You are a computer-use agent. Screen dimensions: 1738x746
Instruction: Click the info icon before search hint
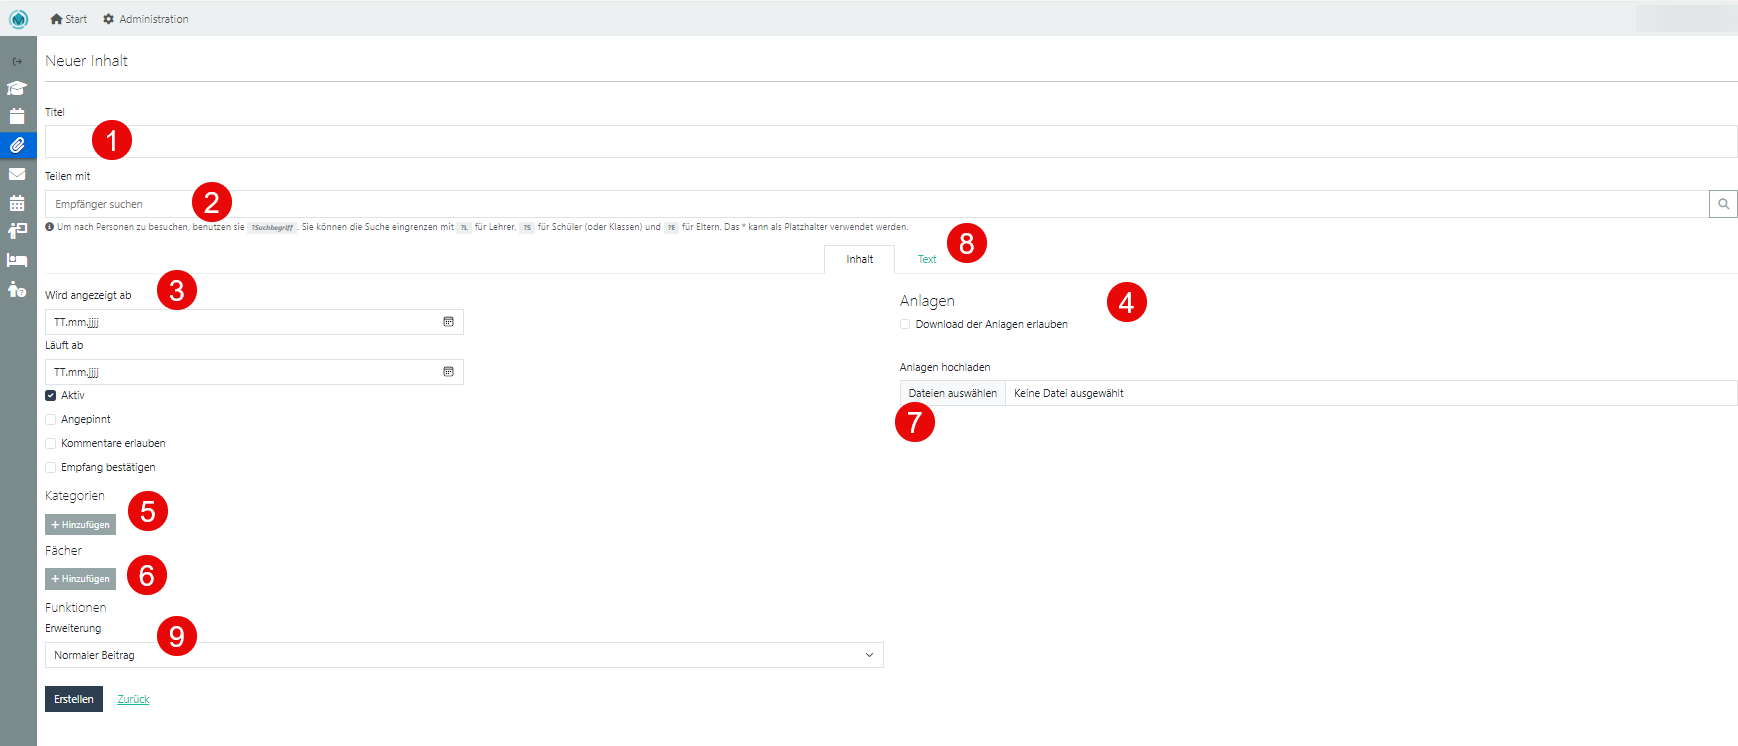click(x=49, y=227)
